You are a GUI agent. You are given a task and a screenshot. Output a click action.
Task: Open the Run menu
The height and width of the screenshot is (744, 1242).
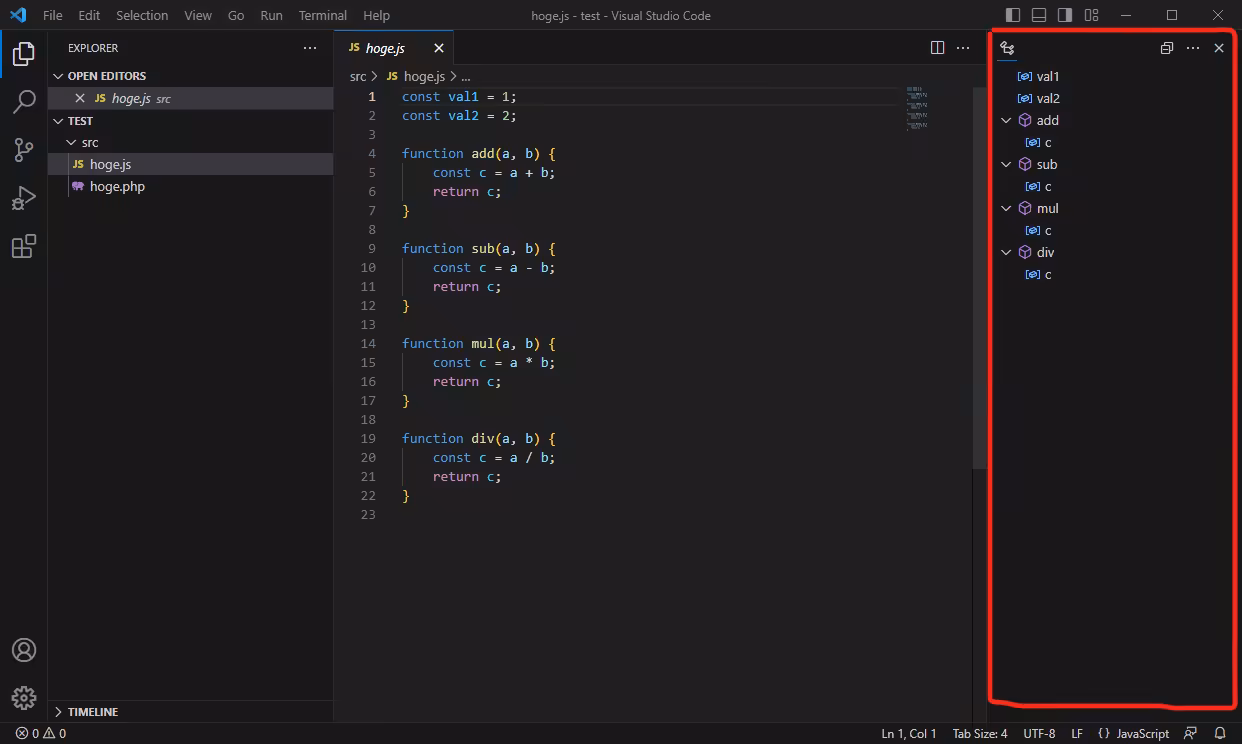[271, 15]
